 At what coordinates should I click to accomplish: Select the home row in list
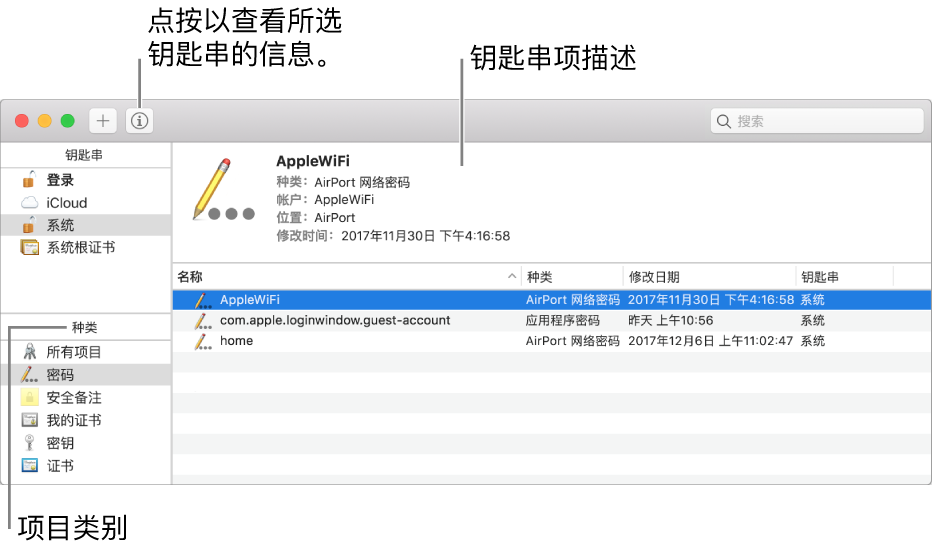[552, 341]
